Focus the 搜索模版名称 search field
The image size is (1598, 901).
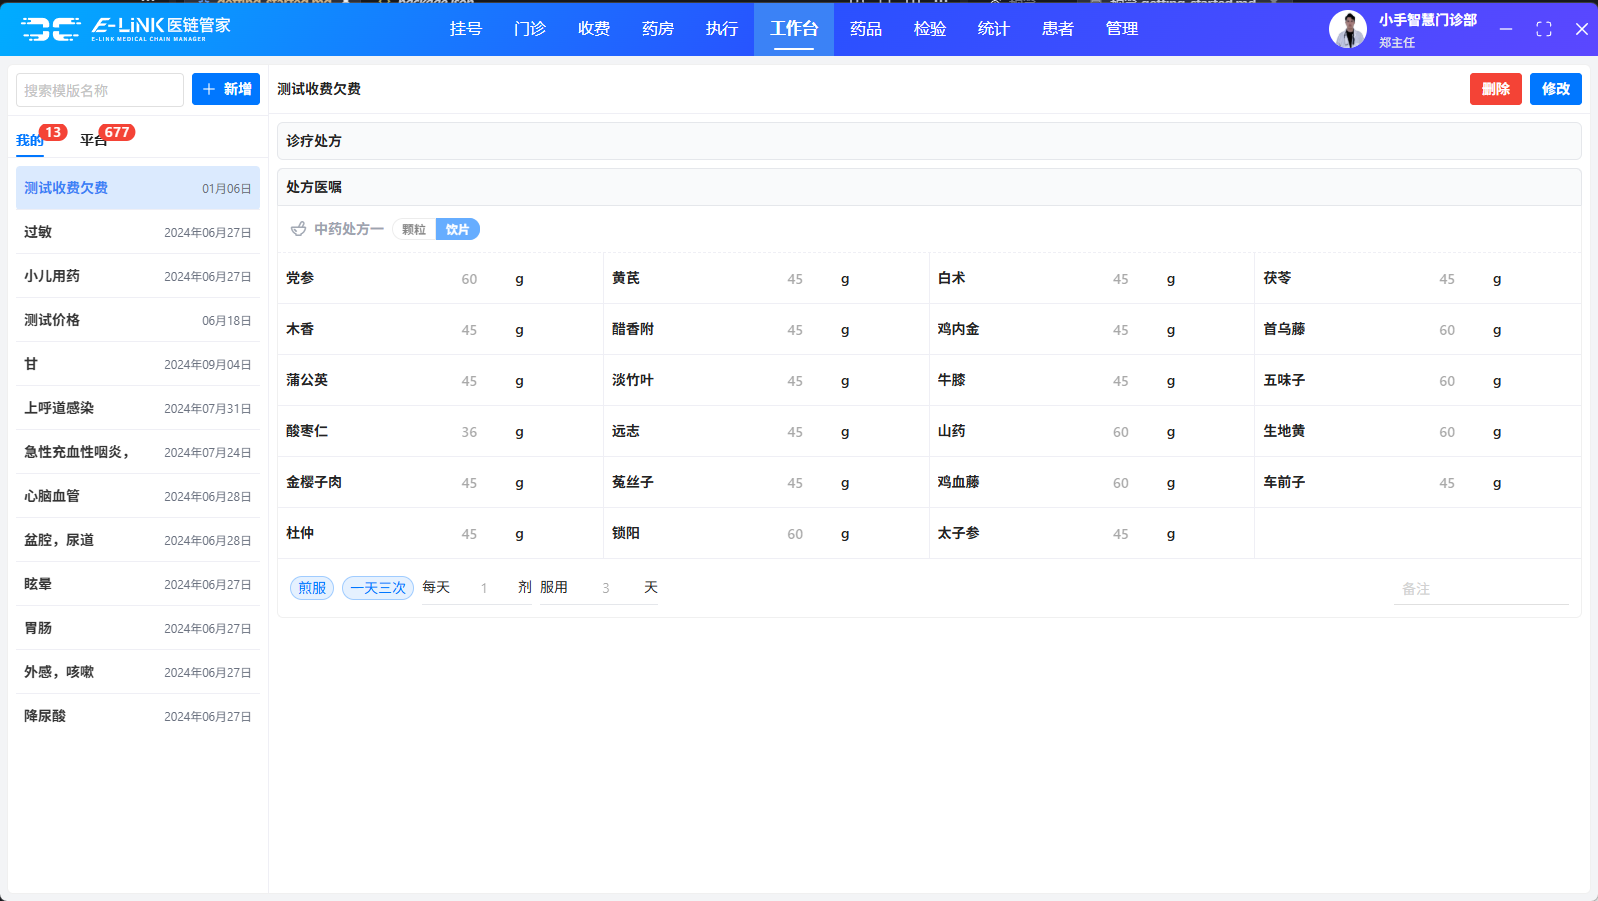point(99,90)
